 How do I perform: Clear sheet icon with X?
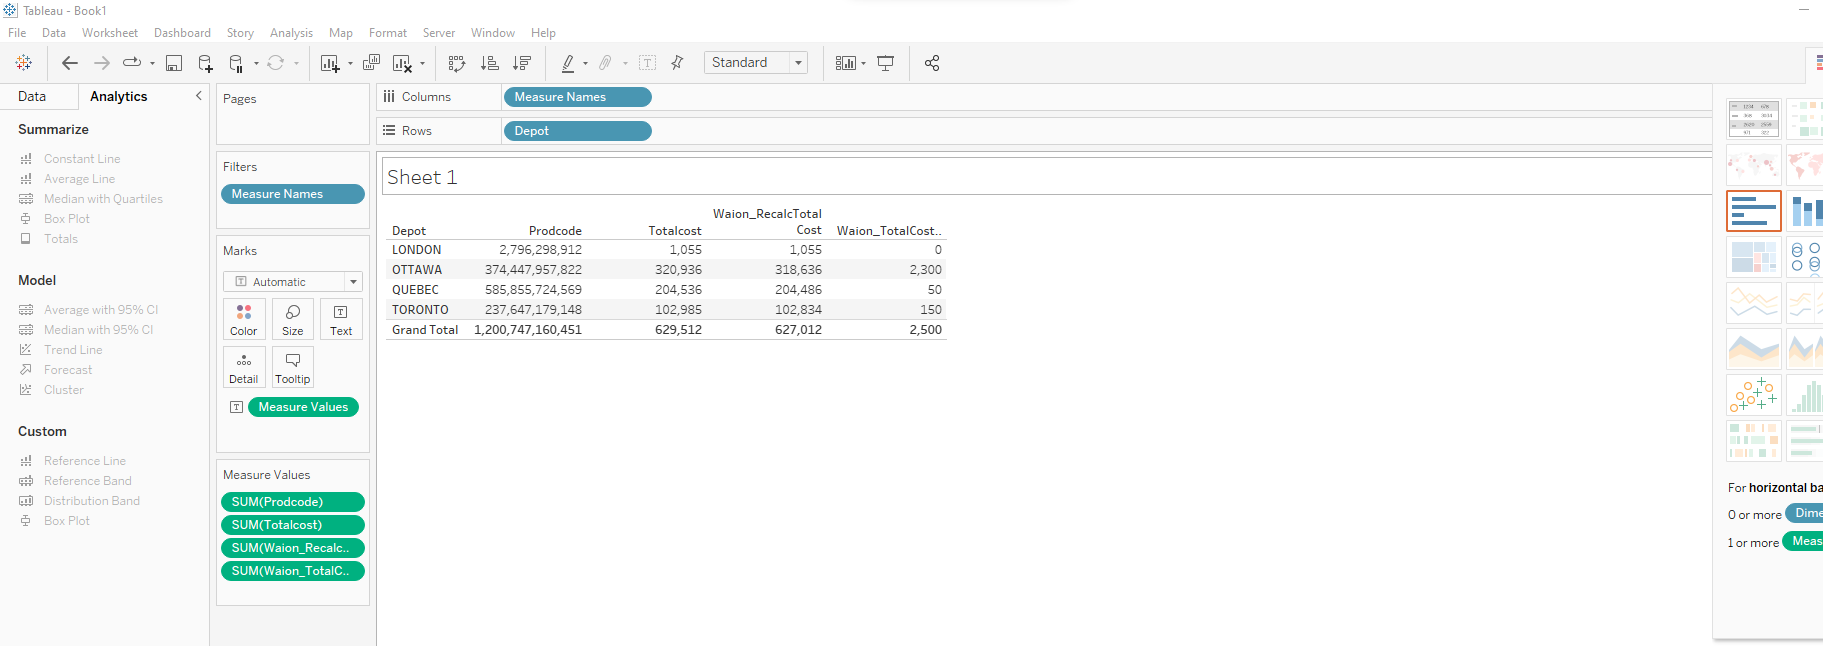click(x=402, y=63)
